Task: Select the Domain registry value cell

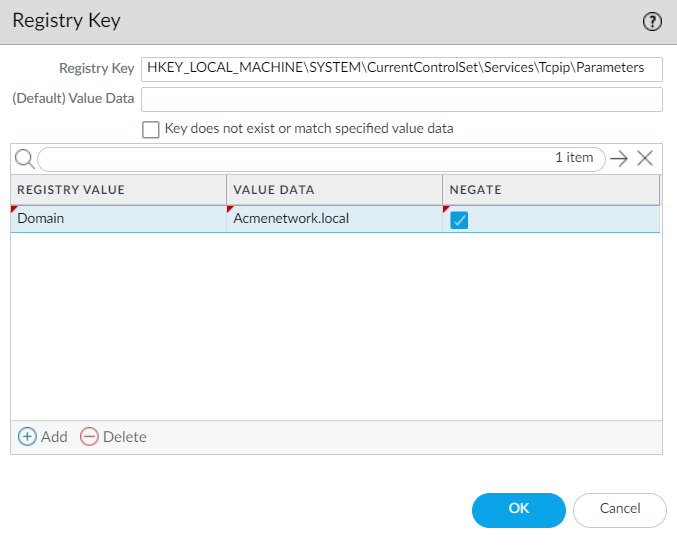Action: (x=118, y=218)
